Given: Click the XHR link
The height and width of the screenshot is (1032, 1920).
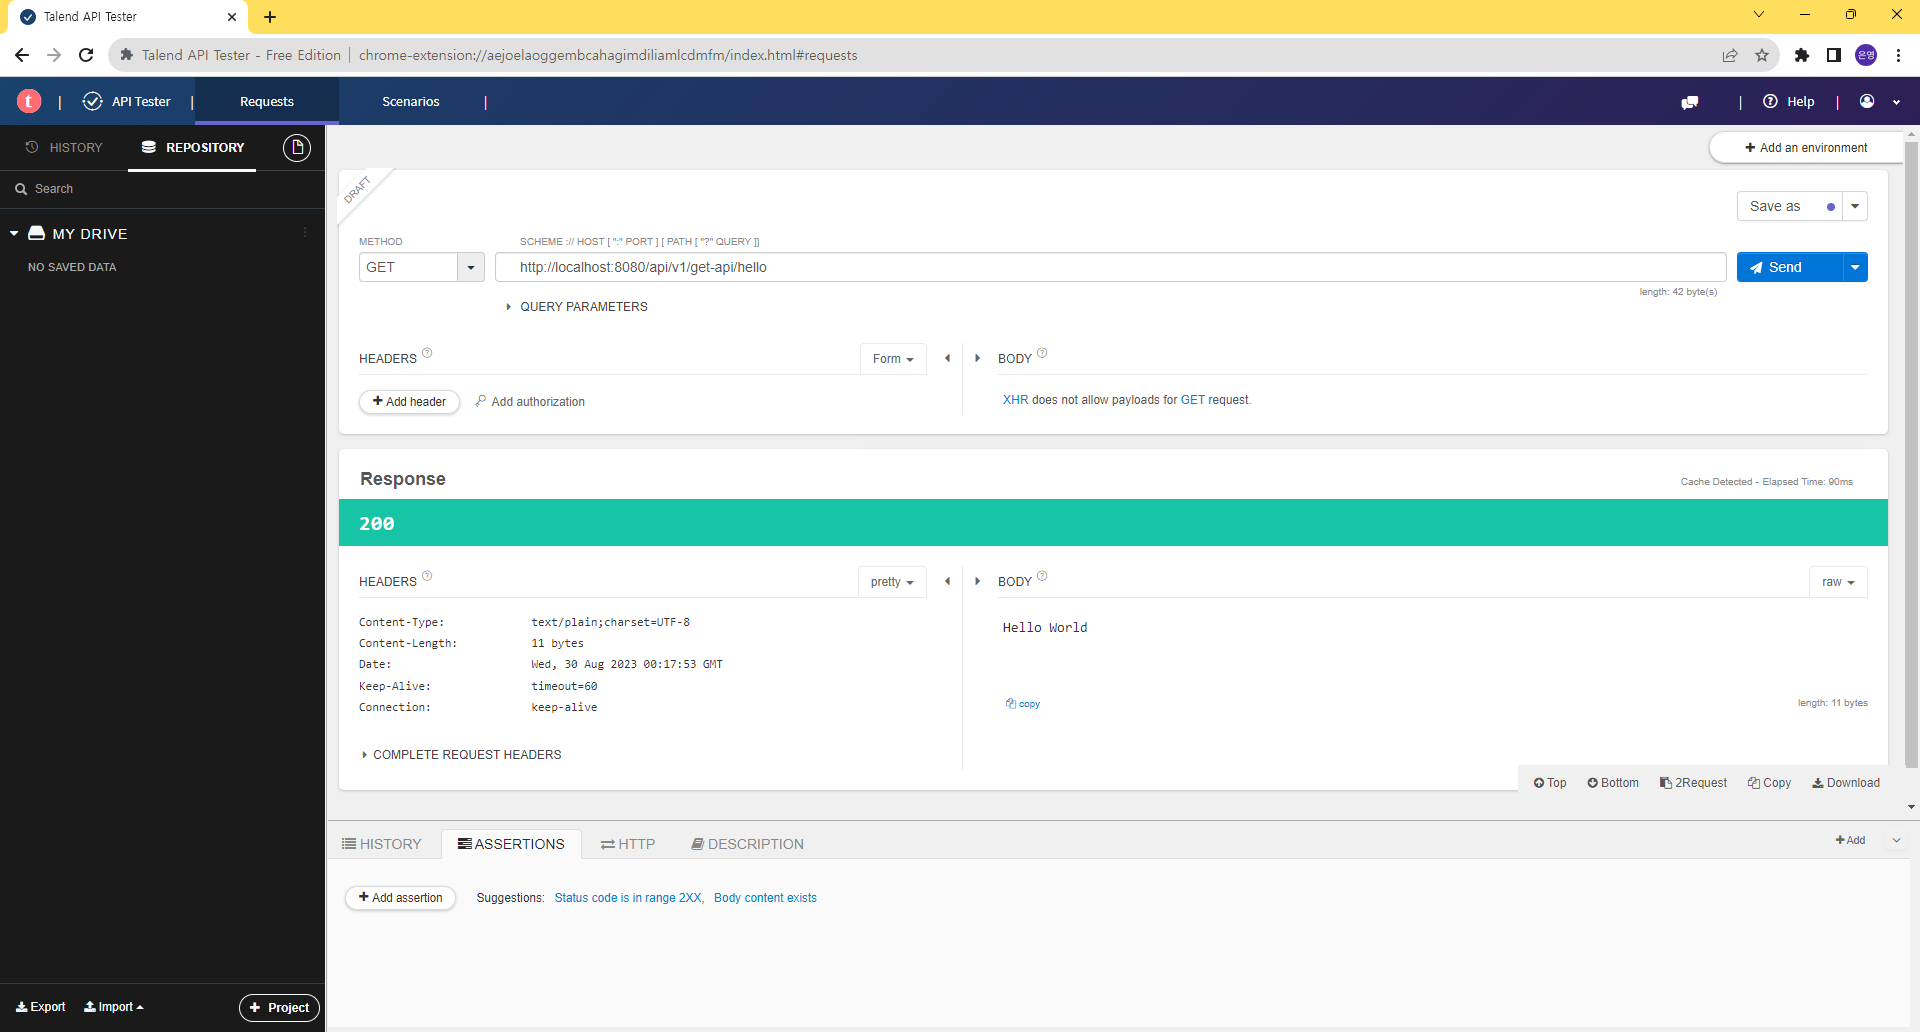Looking at the screenshot, I should pyautogui.click(x=1015, y=400).
